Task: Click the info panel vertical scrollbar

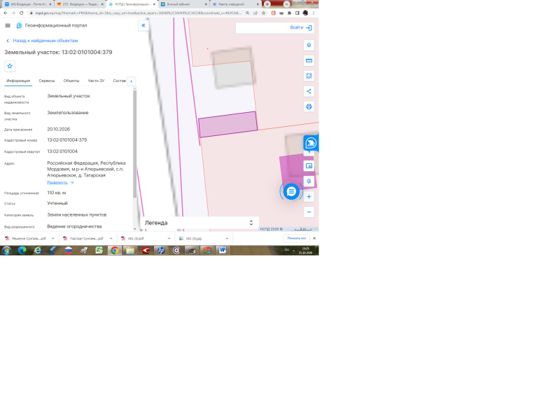Action: (x=135, y=143)
